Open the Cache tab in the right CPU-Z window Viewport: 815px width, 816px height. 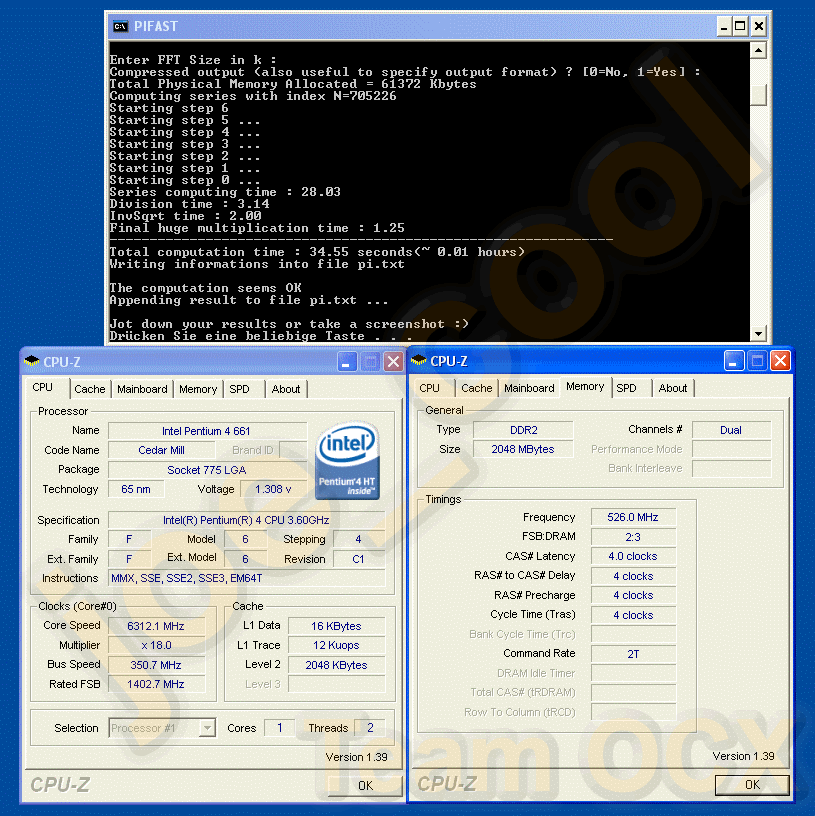(x=477, y=388)
